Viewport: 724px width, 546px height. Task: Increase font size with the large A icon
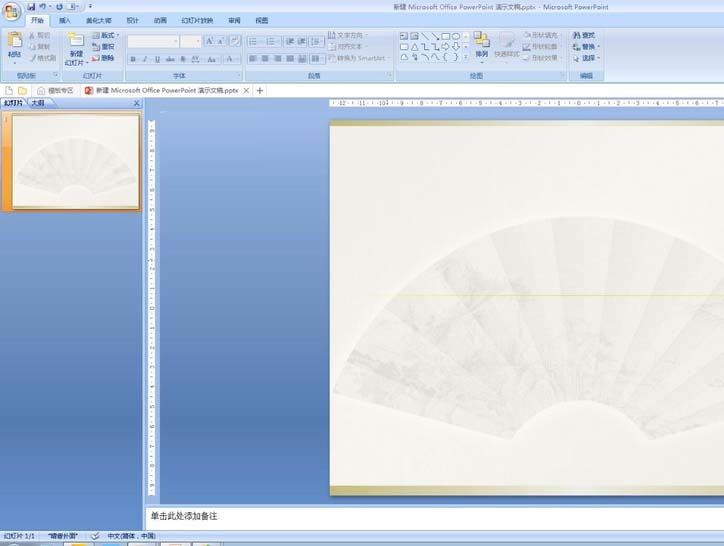209,41
